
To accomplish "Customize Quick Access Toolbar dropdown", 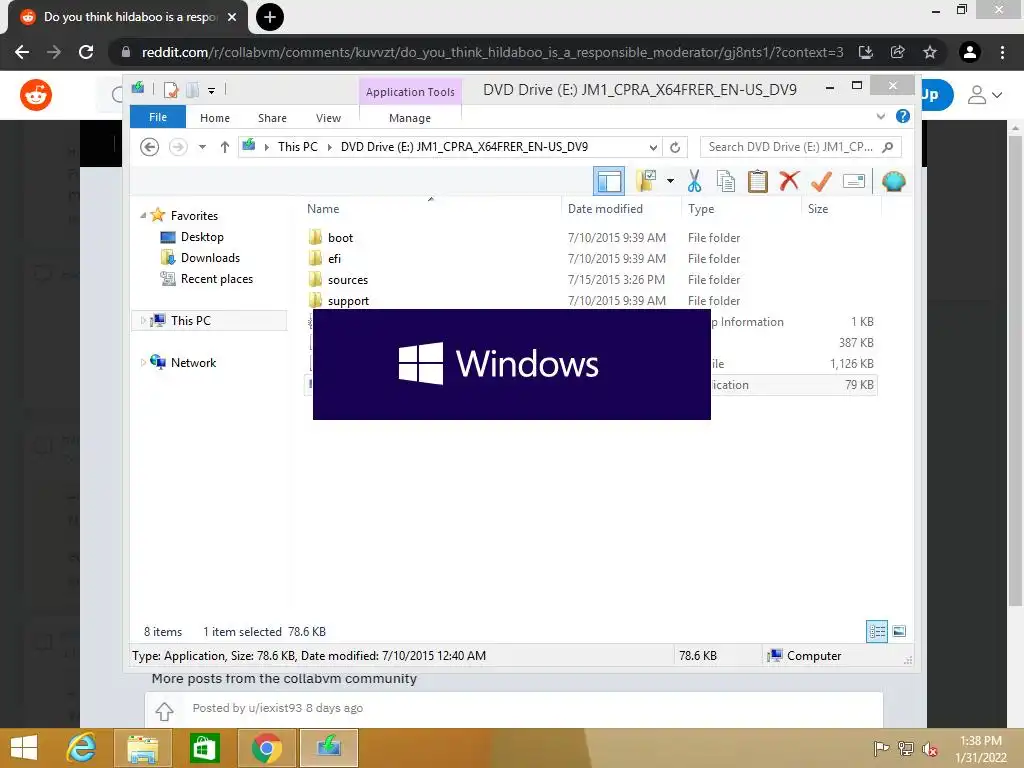I will click(x=212, y=91).
